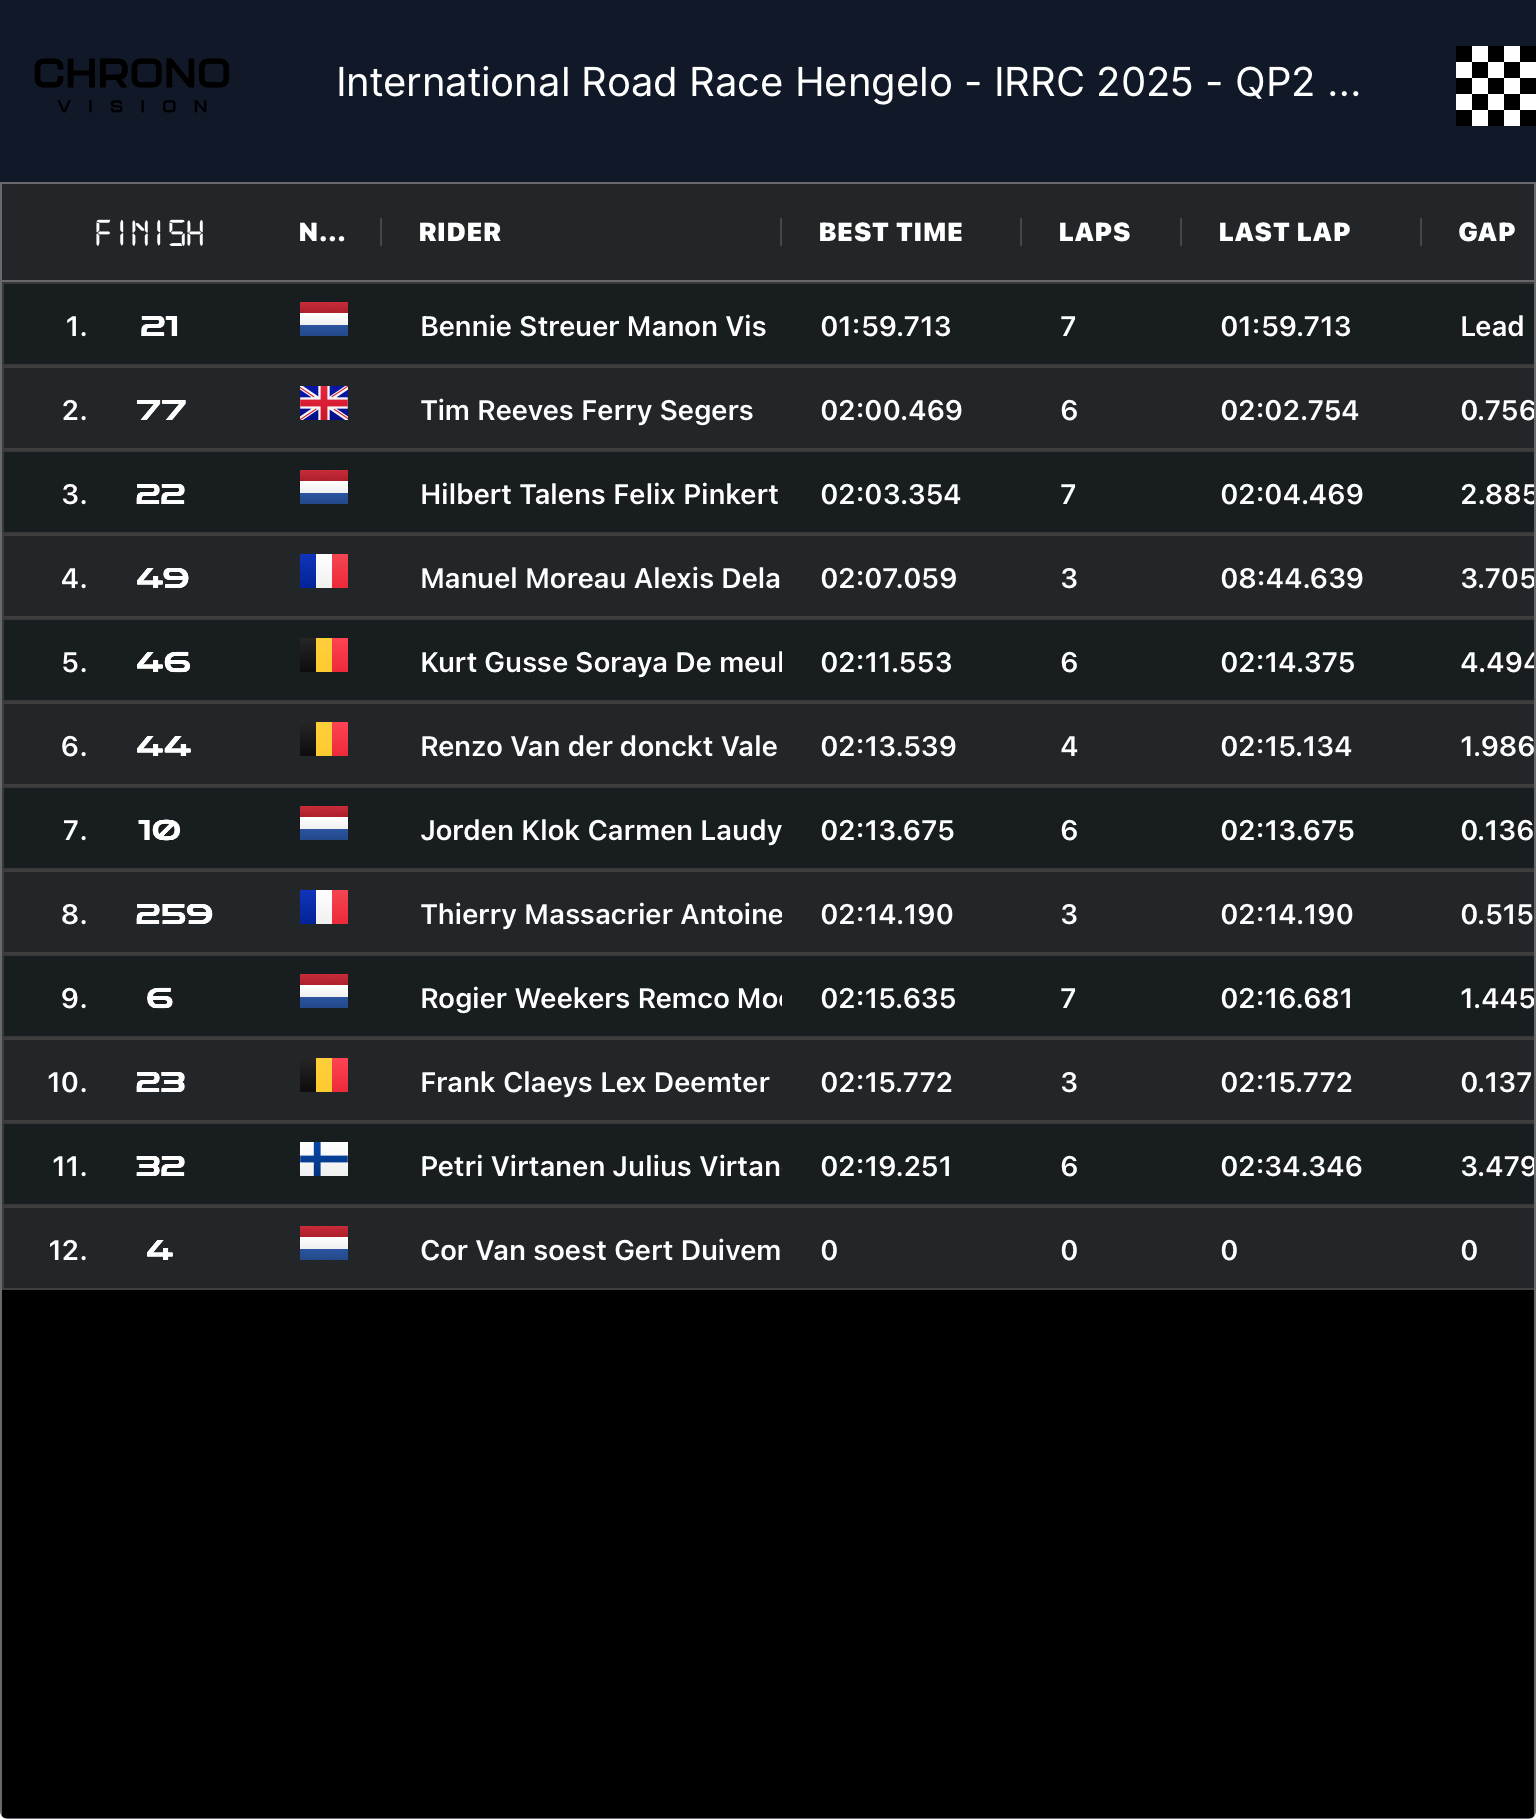Click the FINISH column header
Viewport: 1536px width, 1819px height.
(x=150, y=233)
